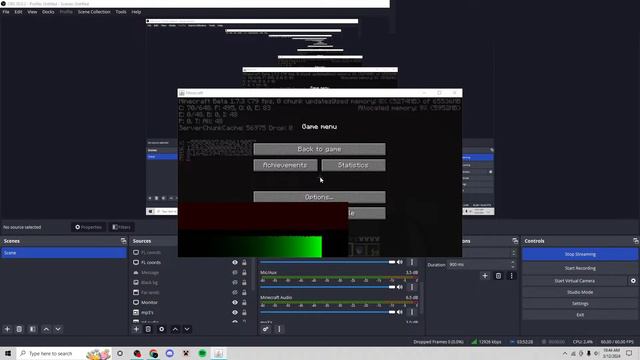640x360 pixels.
Task: Move source up in Sources toolbar
Action: click(175, 329)
